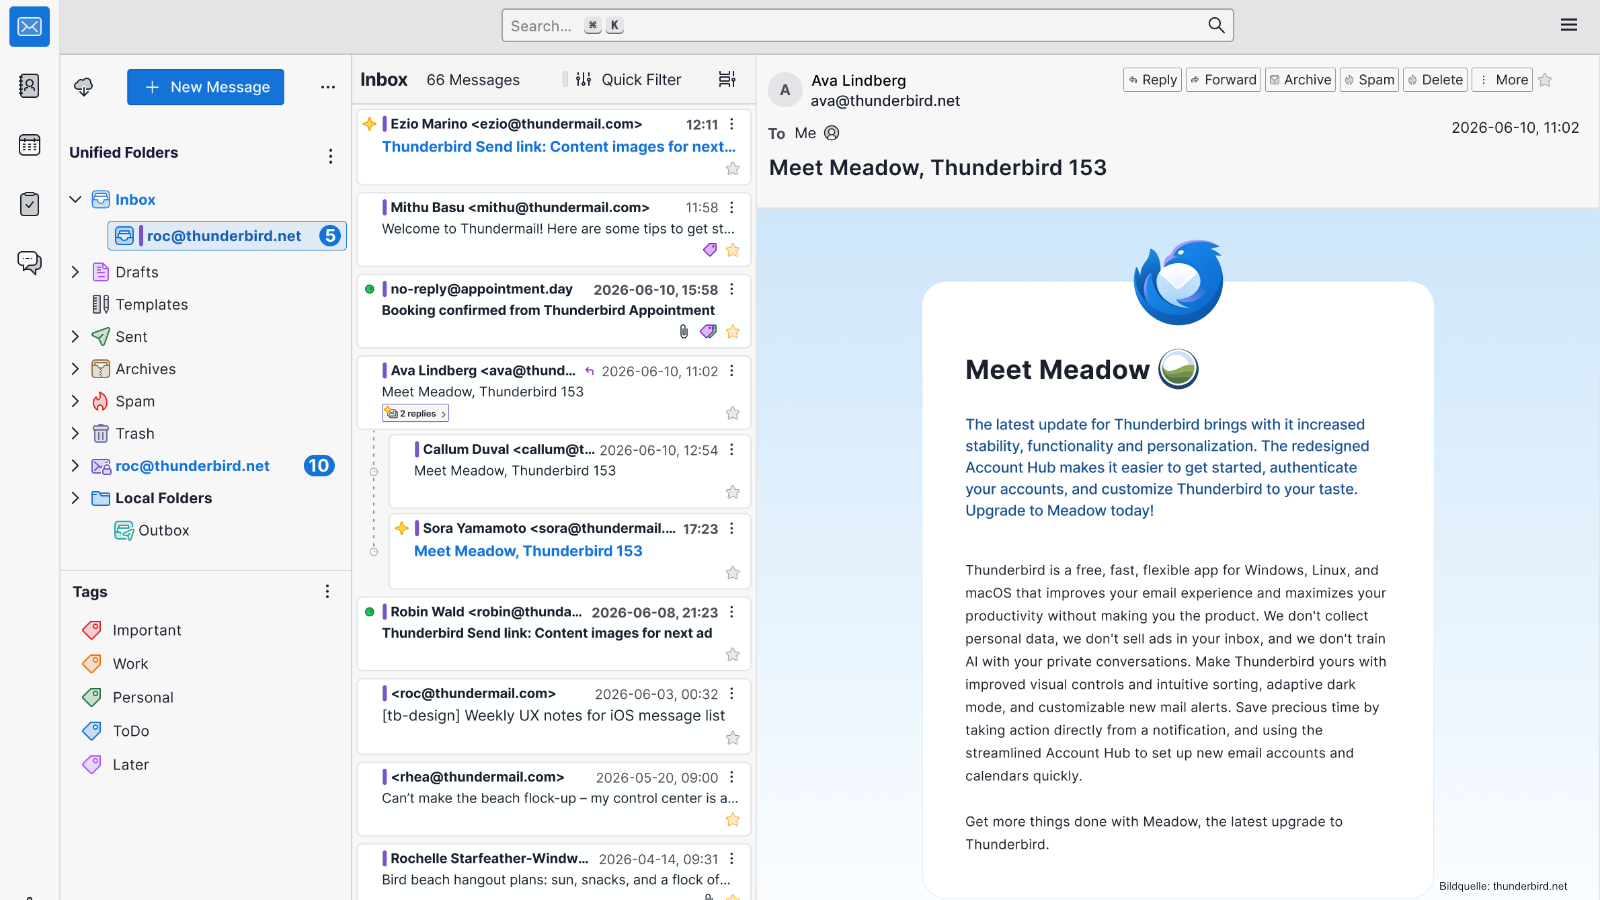Star the Sora Yamamoto message
The width and height of the screenshot is (1600, 900).
click(x=733, y=573)
